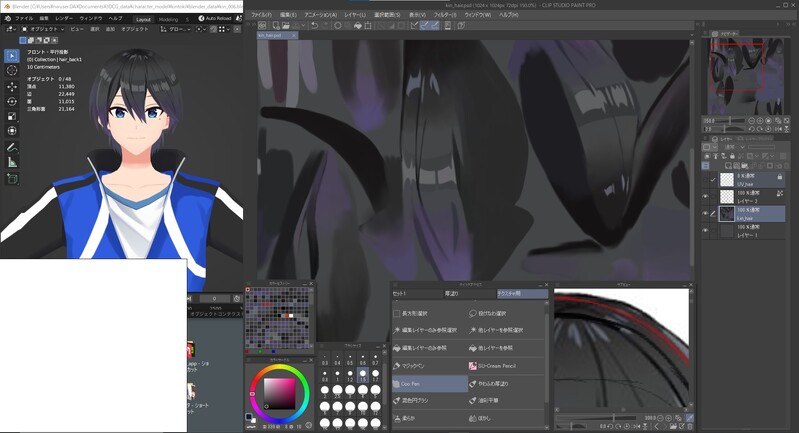Screen dimensions: 799x433
Task: Adjust the Navigator zoom slider
Action: [731, 121]
